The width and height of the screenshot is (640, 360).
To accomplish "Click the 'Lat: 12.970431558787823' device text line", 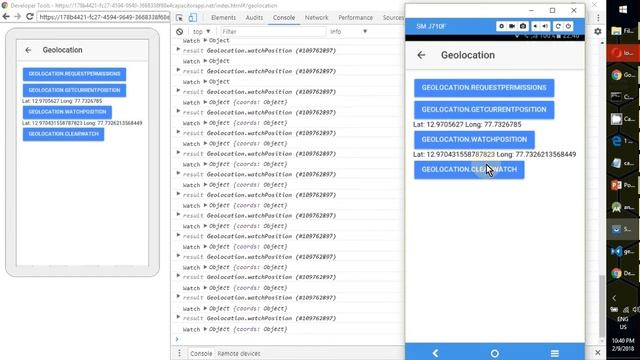I will pos(495,154).
